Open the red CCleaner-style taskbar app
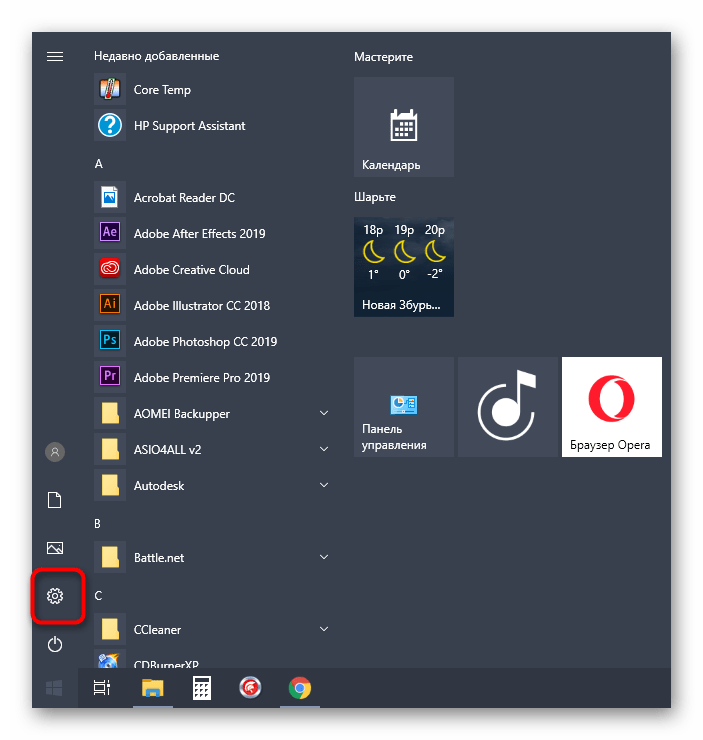Screen dimensions: 703x740 [x=250, y=688]
